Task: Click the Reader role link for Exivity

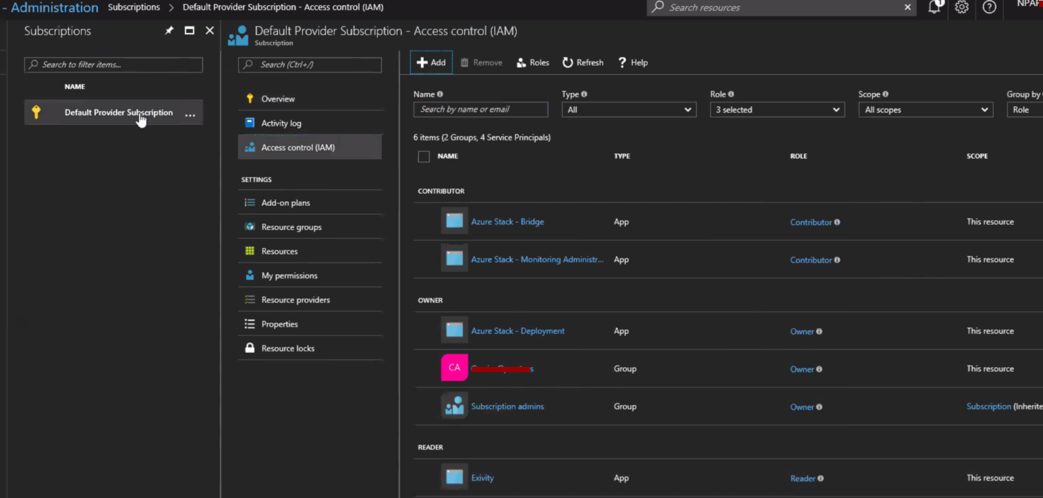Action: point(802,478)
